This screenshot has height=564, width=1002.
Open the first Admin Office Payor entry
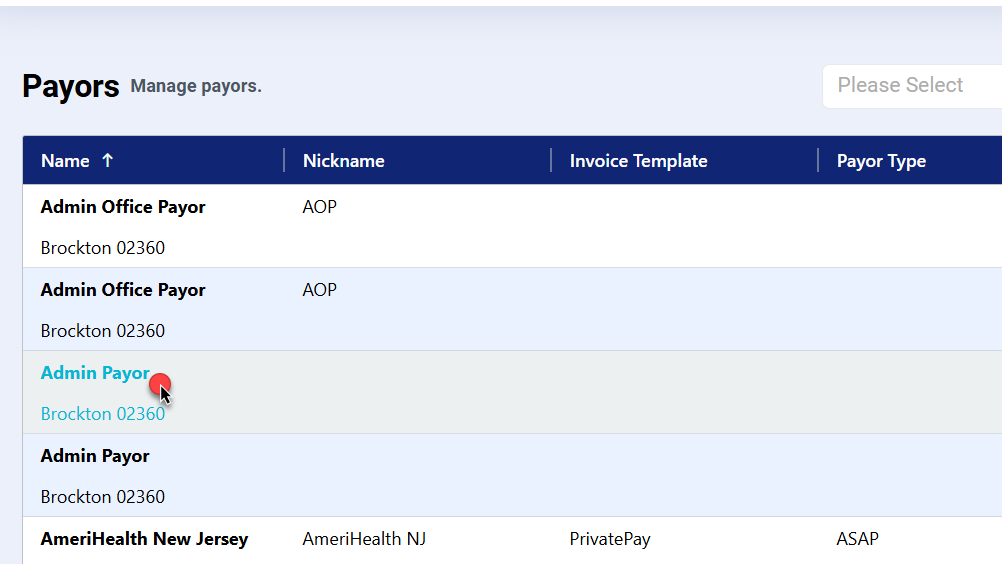click(123, 207)
